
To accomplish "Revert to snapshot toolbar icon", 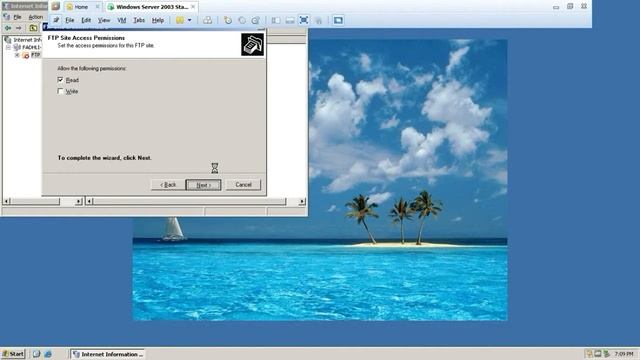I will coord(242,20).
